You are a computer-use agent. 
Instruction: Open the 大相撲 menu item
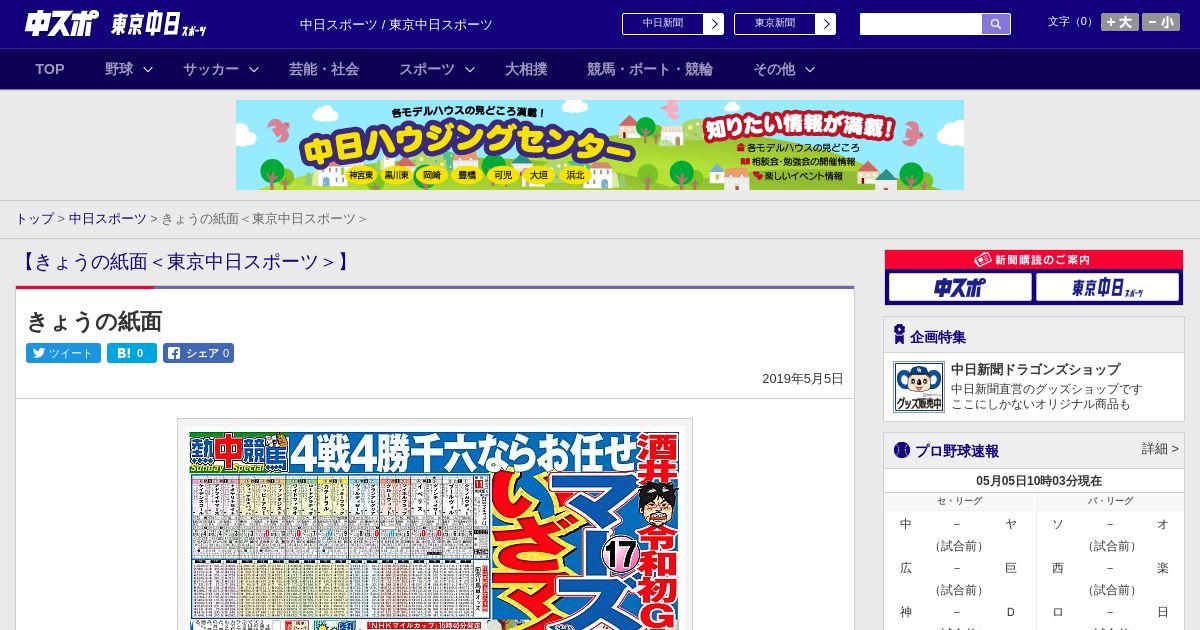[526, 69]
